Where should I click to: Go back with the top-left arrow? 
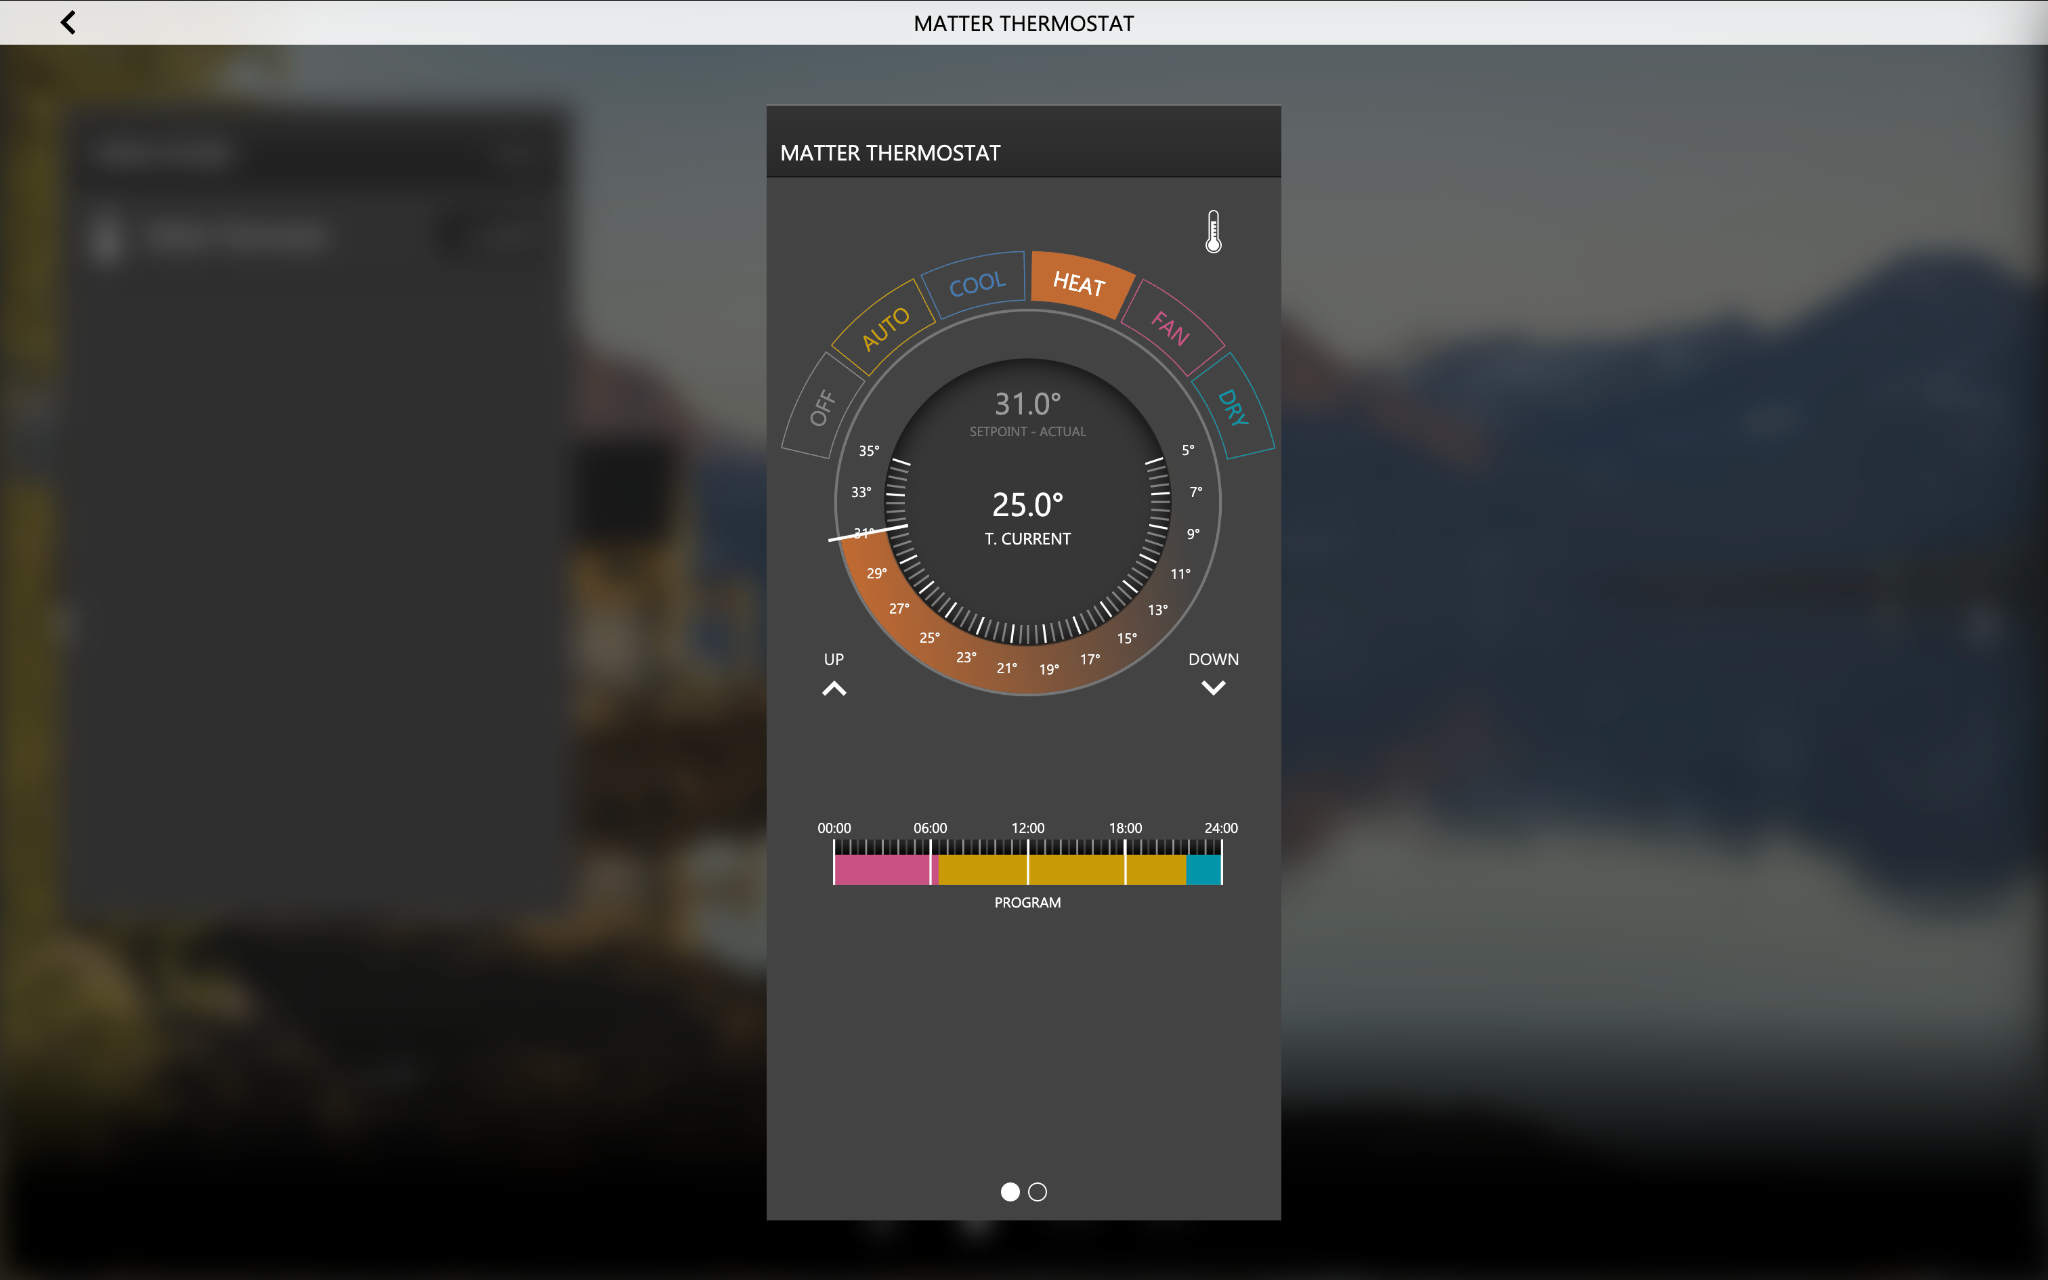(x=68, y=22)
